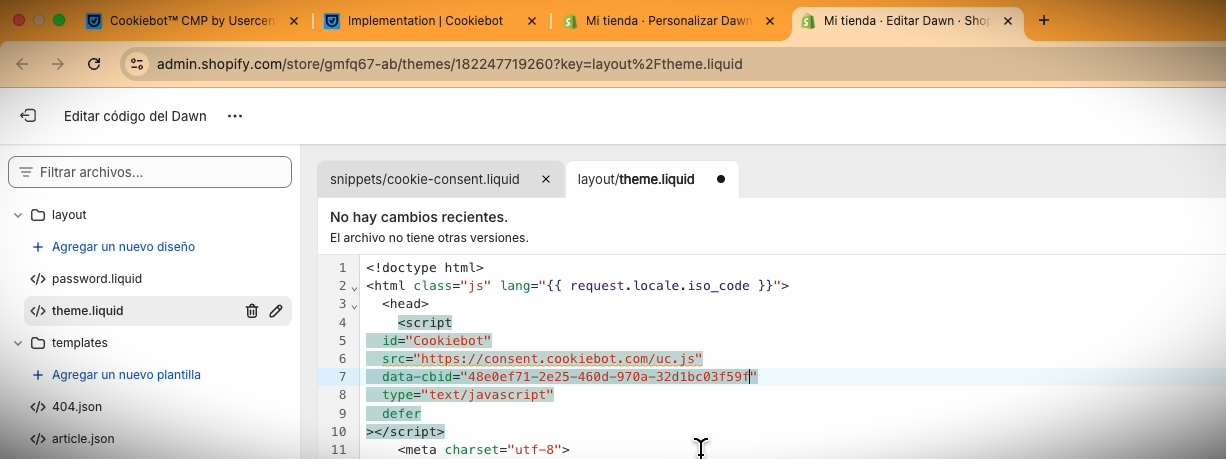Fold the html tag at line 2

[355, 288]
